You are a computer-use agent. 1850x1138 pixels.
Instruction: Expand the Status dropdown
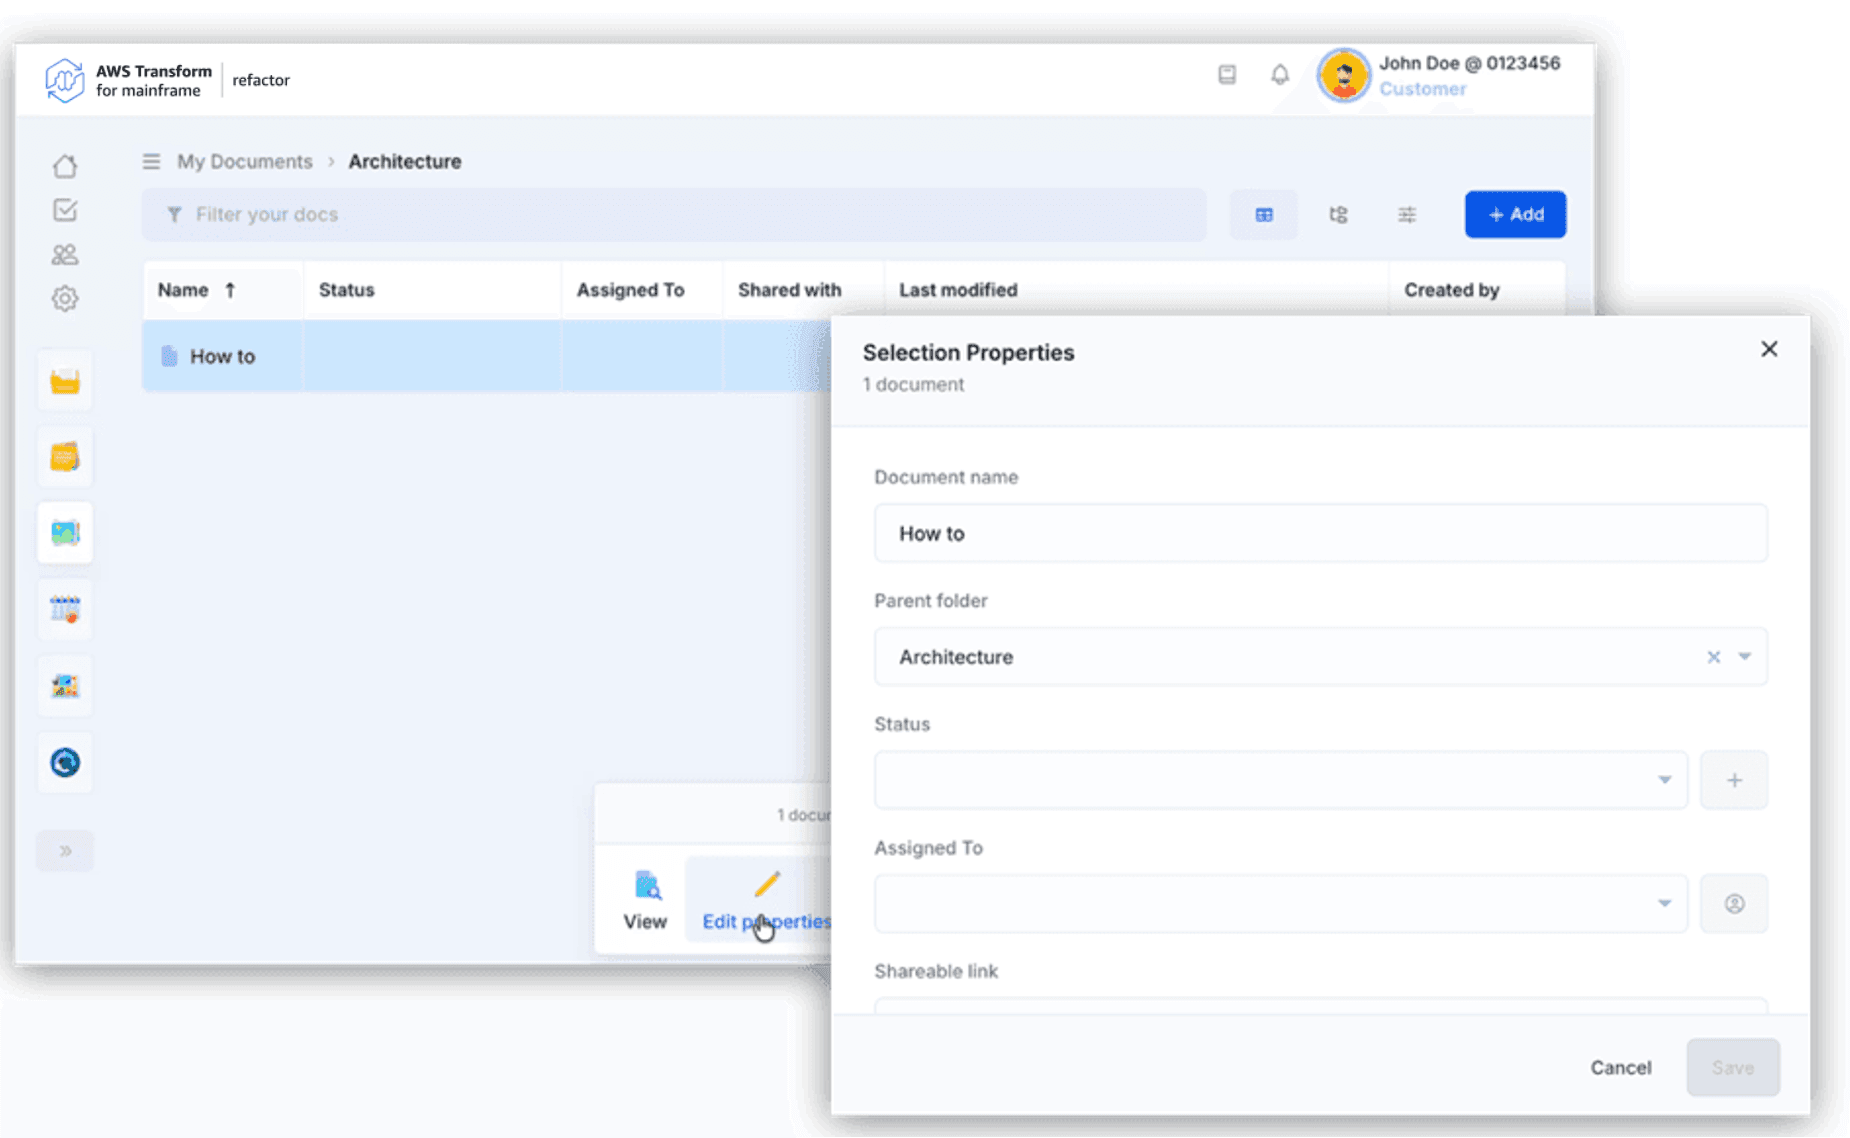pos(1664,780)
